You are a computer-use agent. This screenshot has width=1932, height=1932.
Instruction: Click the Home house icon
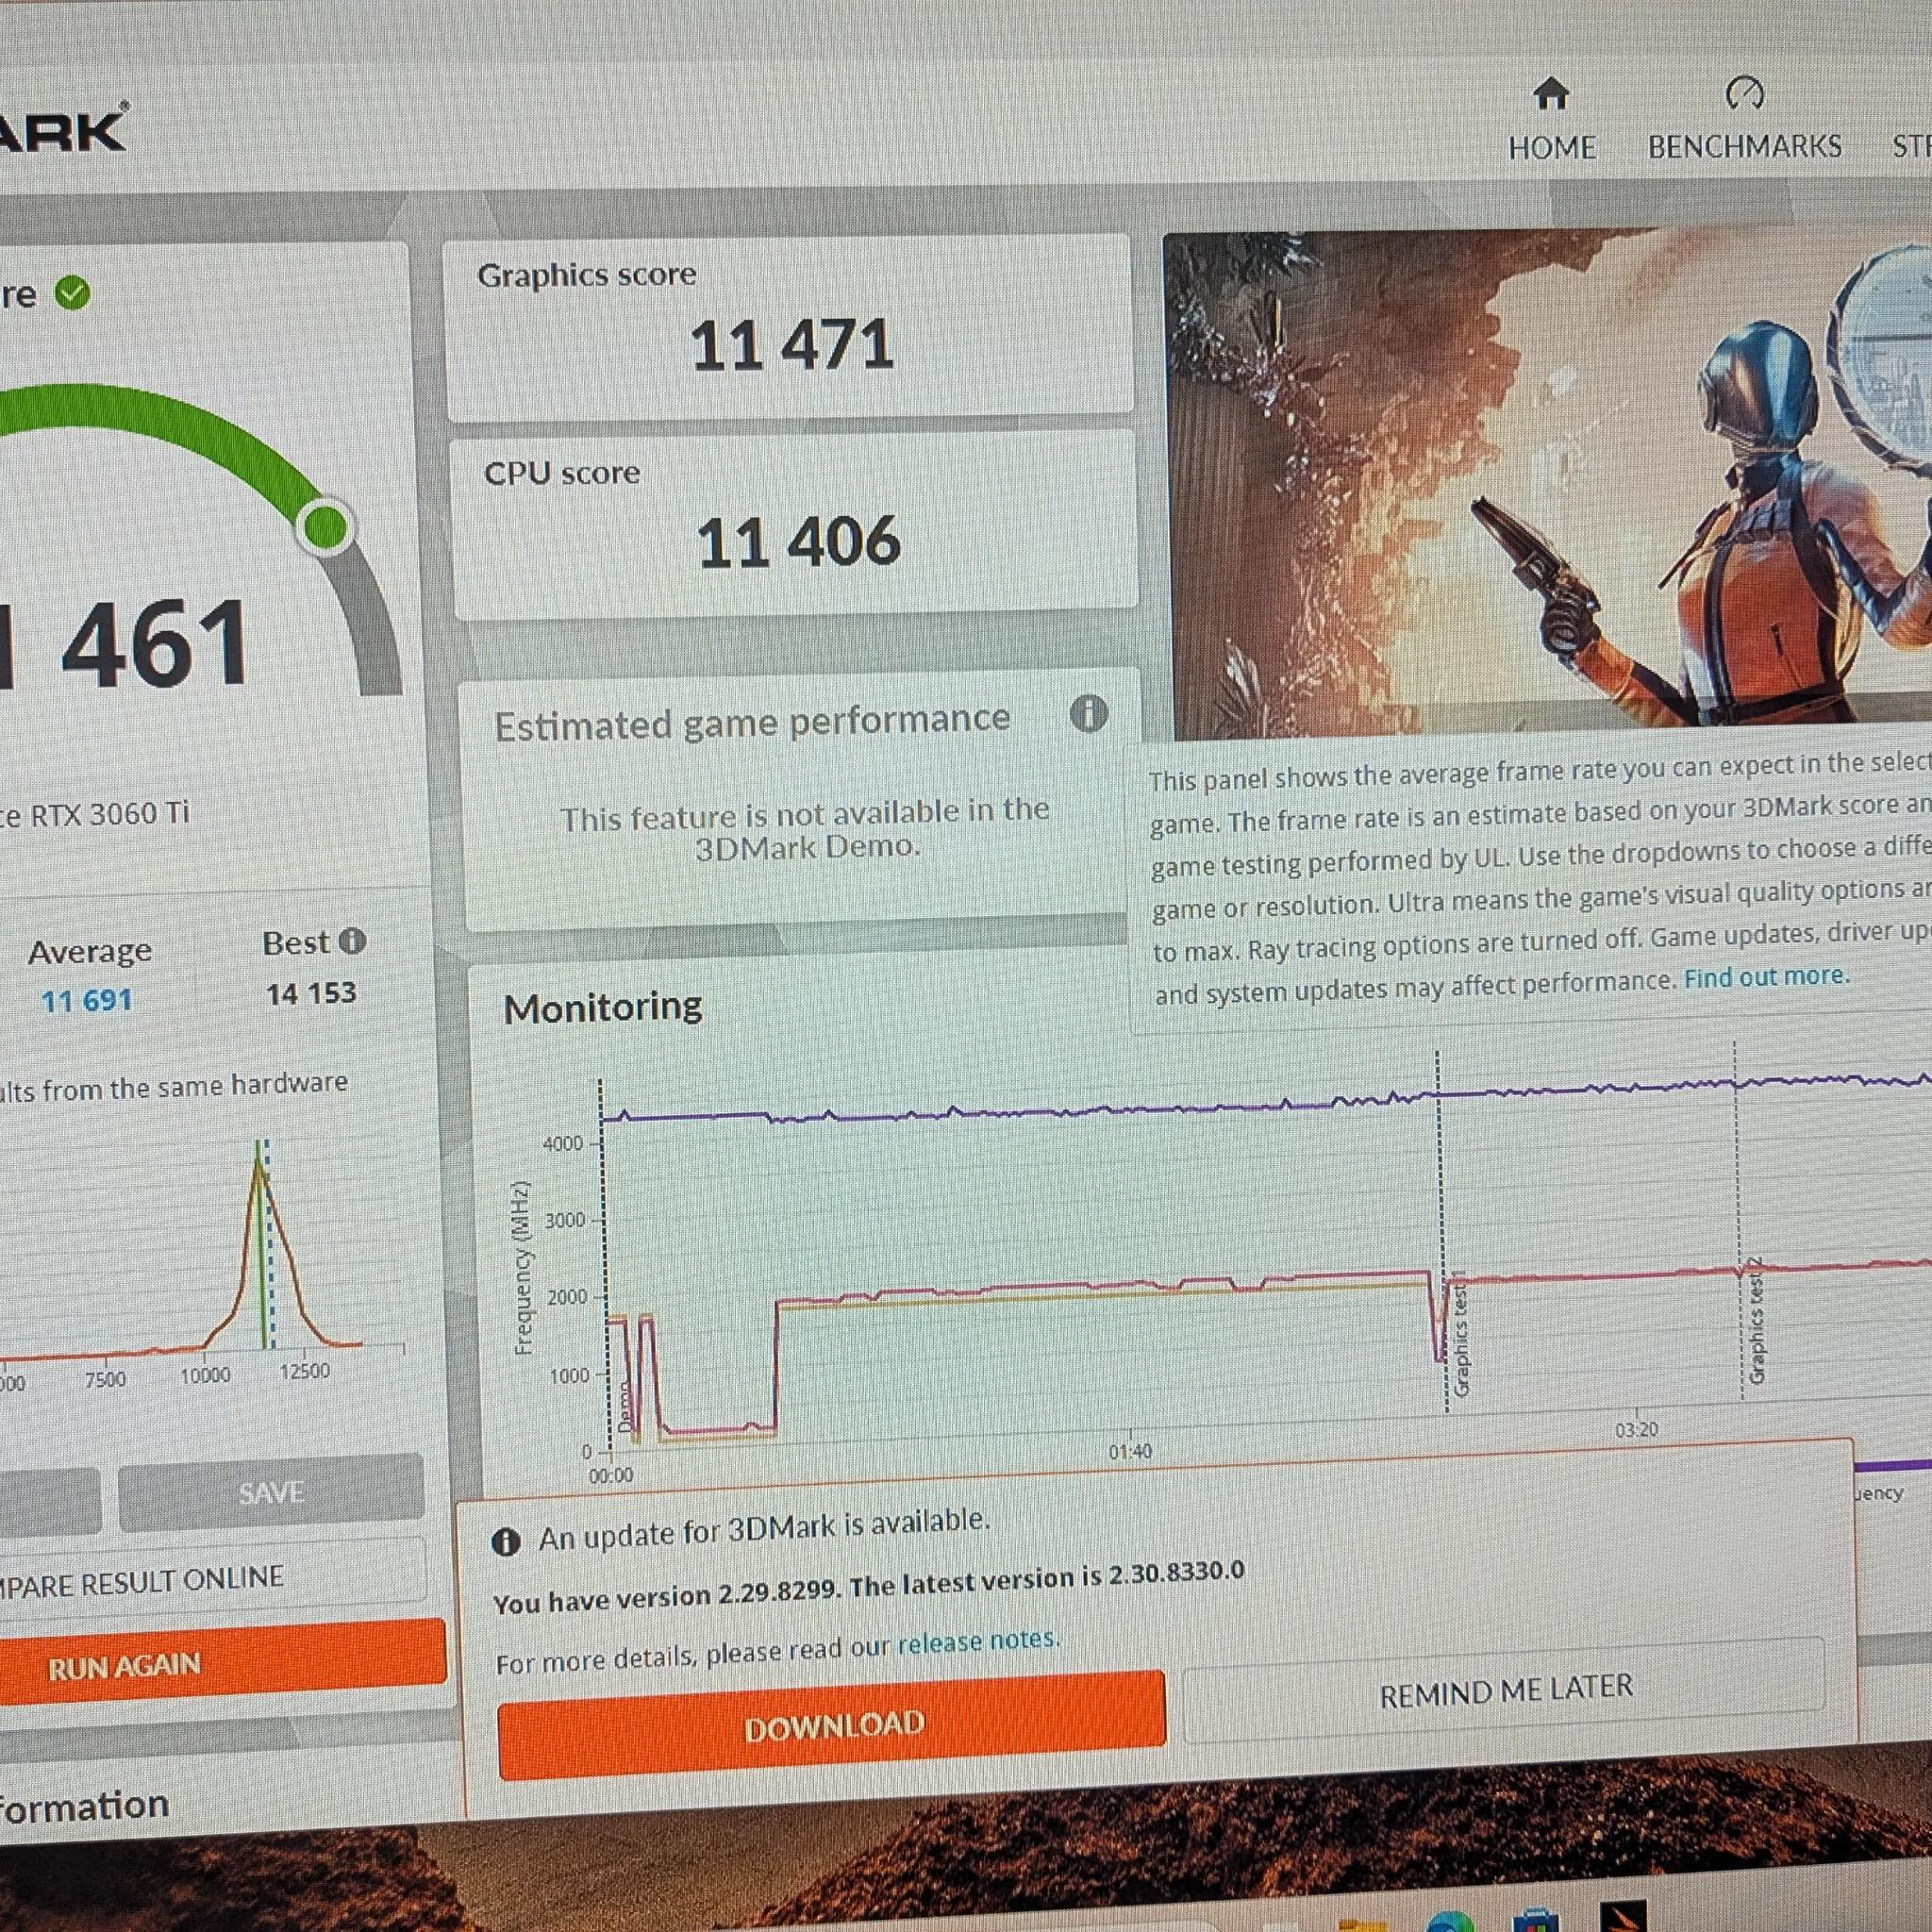coord(1550,95)
